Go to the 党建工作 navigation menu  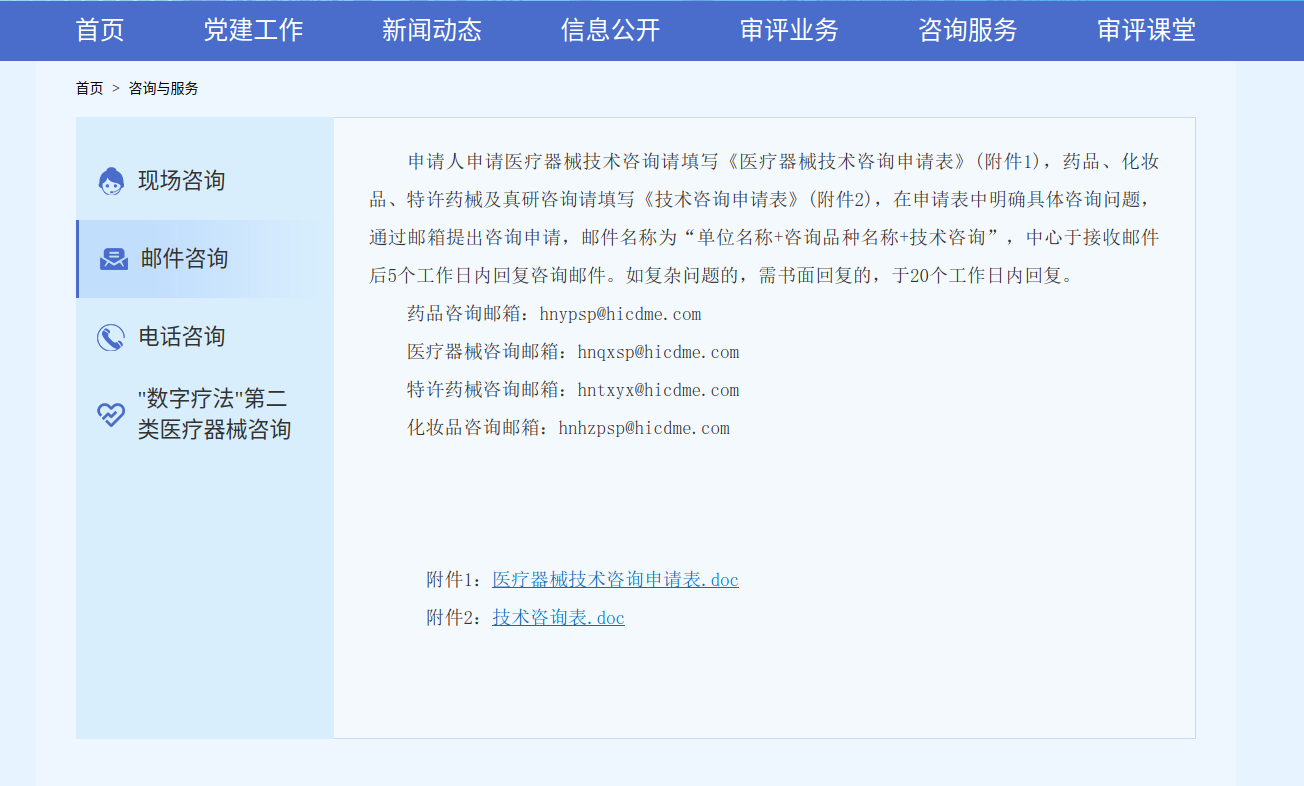pyautogui.click(x=253, y=30)
